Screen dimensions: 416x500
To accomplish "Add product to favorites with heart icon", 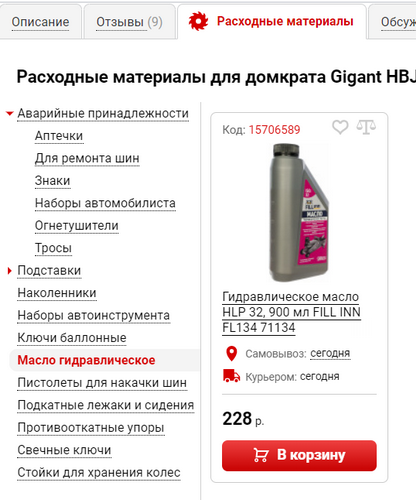I will click(x=340, y=127).
